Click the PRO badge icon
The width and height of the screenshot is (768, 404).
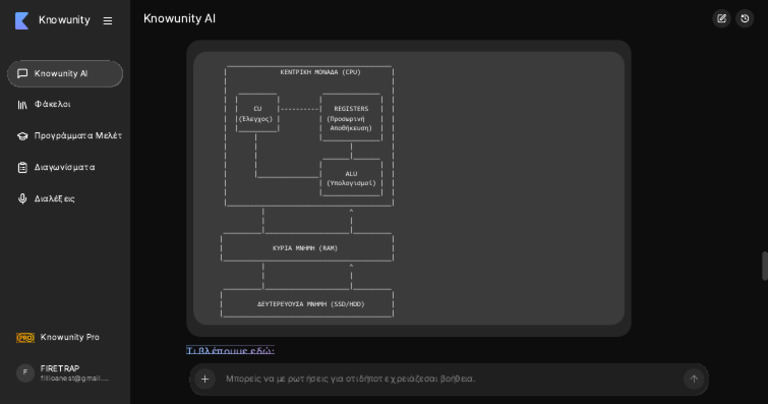25,337
